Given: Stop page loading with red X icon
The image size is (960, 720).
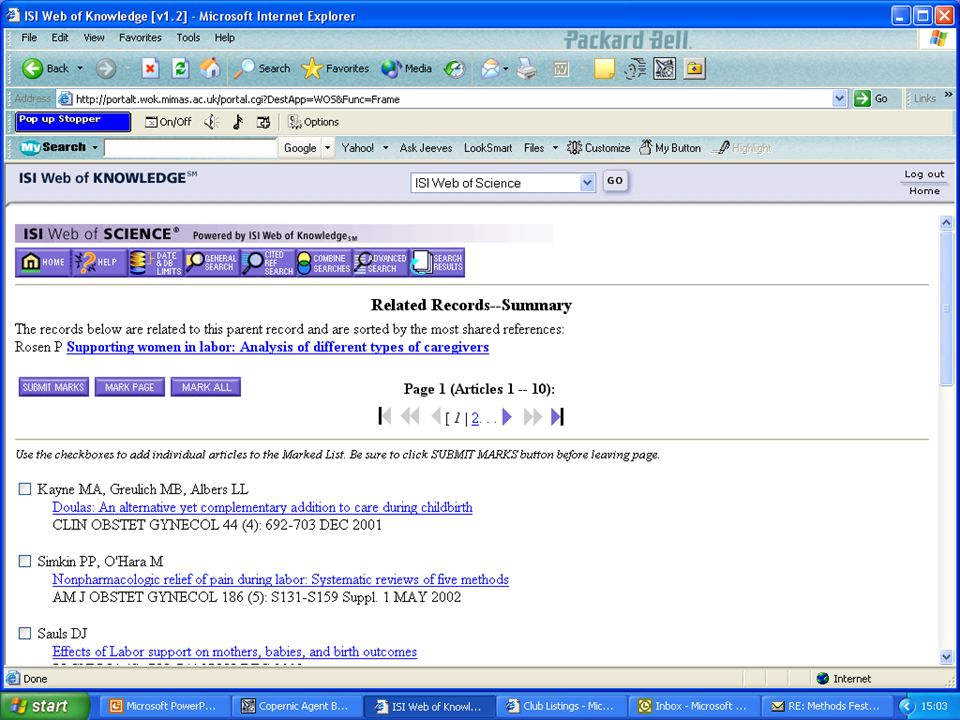Looking at the screenshot, I should coord(150,69).
